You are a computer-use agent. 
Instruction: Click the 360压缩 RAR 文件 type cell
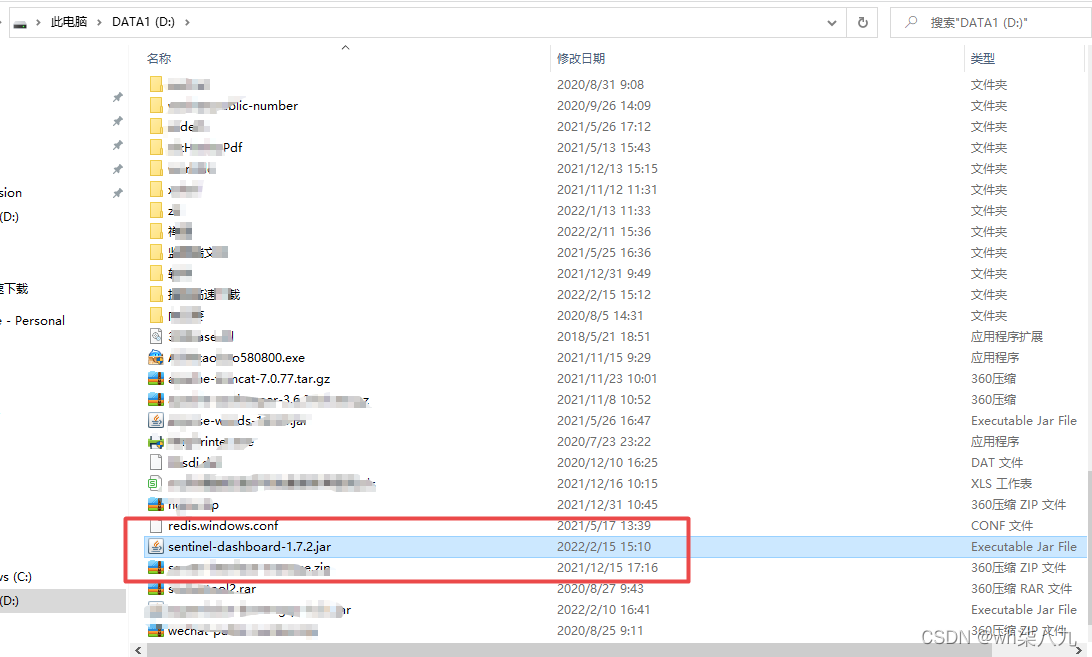pos(1021,589)
